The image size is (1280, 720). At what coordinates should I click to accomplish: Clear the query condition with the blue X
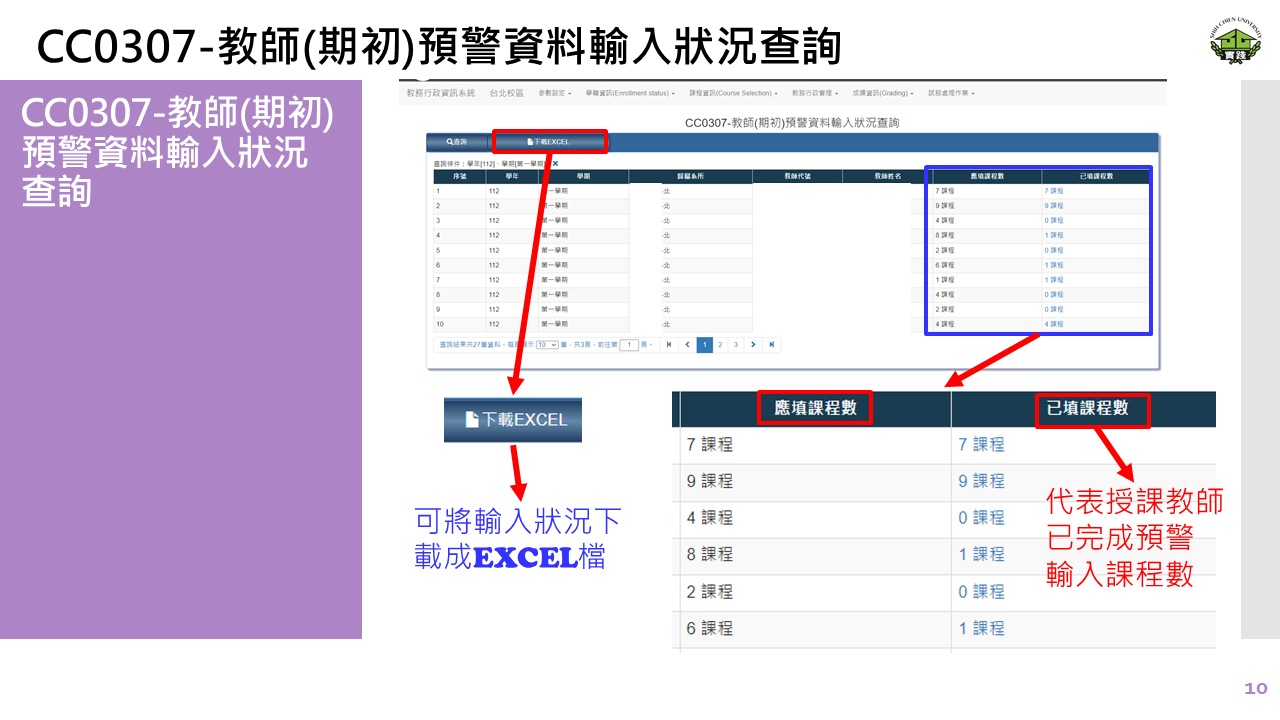[x=555, y=163]
